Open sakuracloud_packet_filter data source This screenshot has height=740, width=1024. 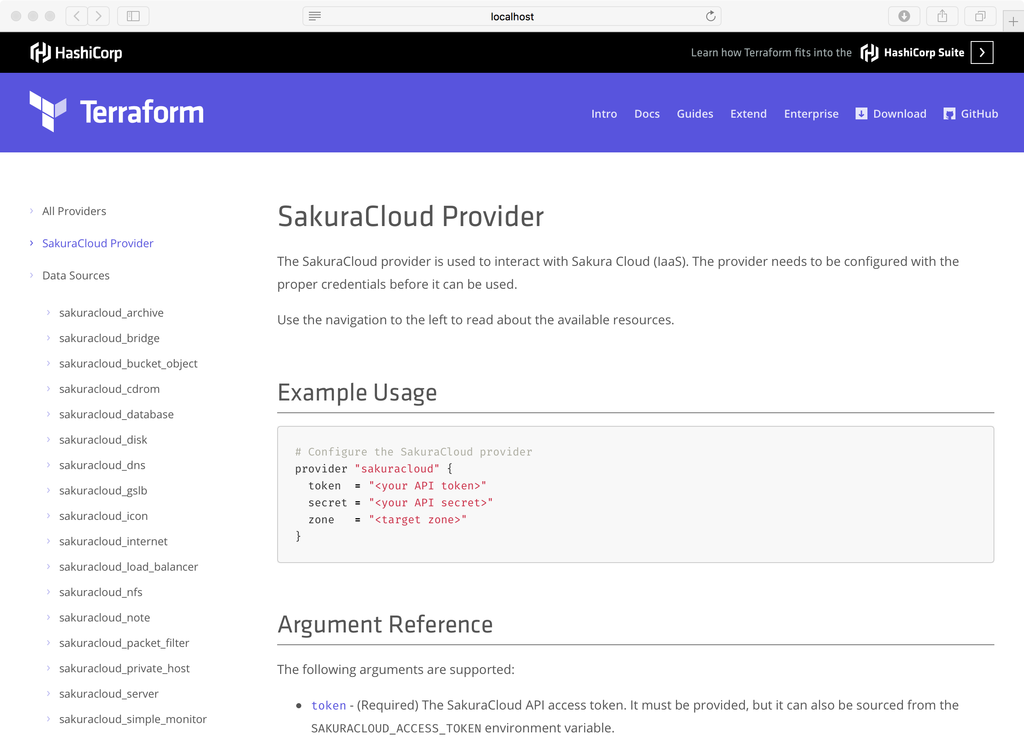click(124, 644)
